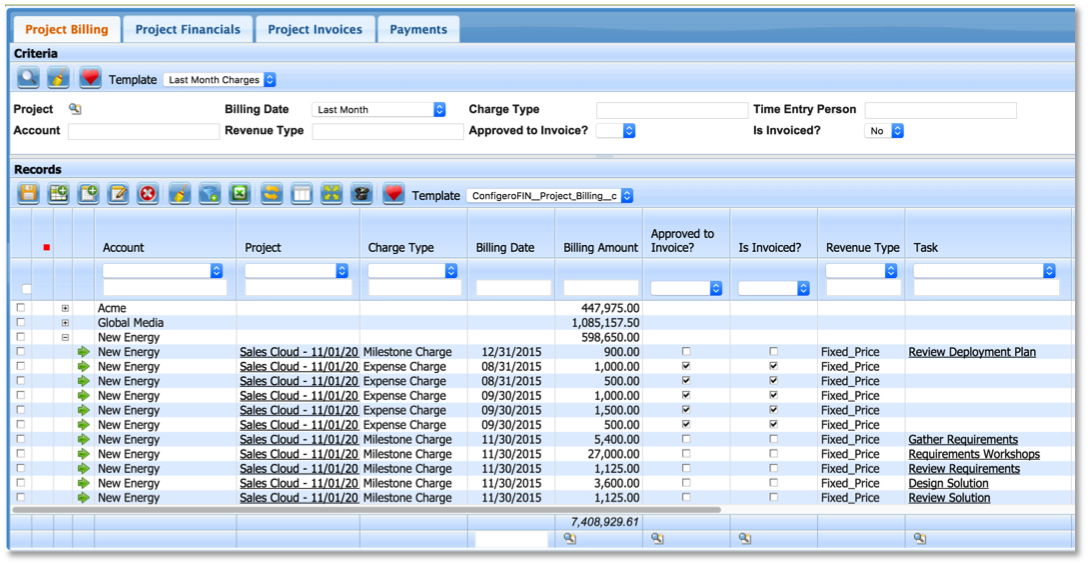Open the Review Solution task link
This screenshot has width=1088, height=565.
pyautogui.click(x=949, y=498)
